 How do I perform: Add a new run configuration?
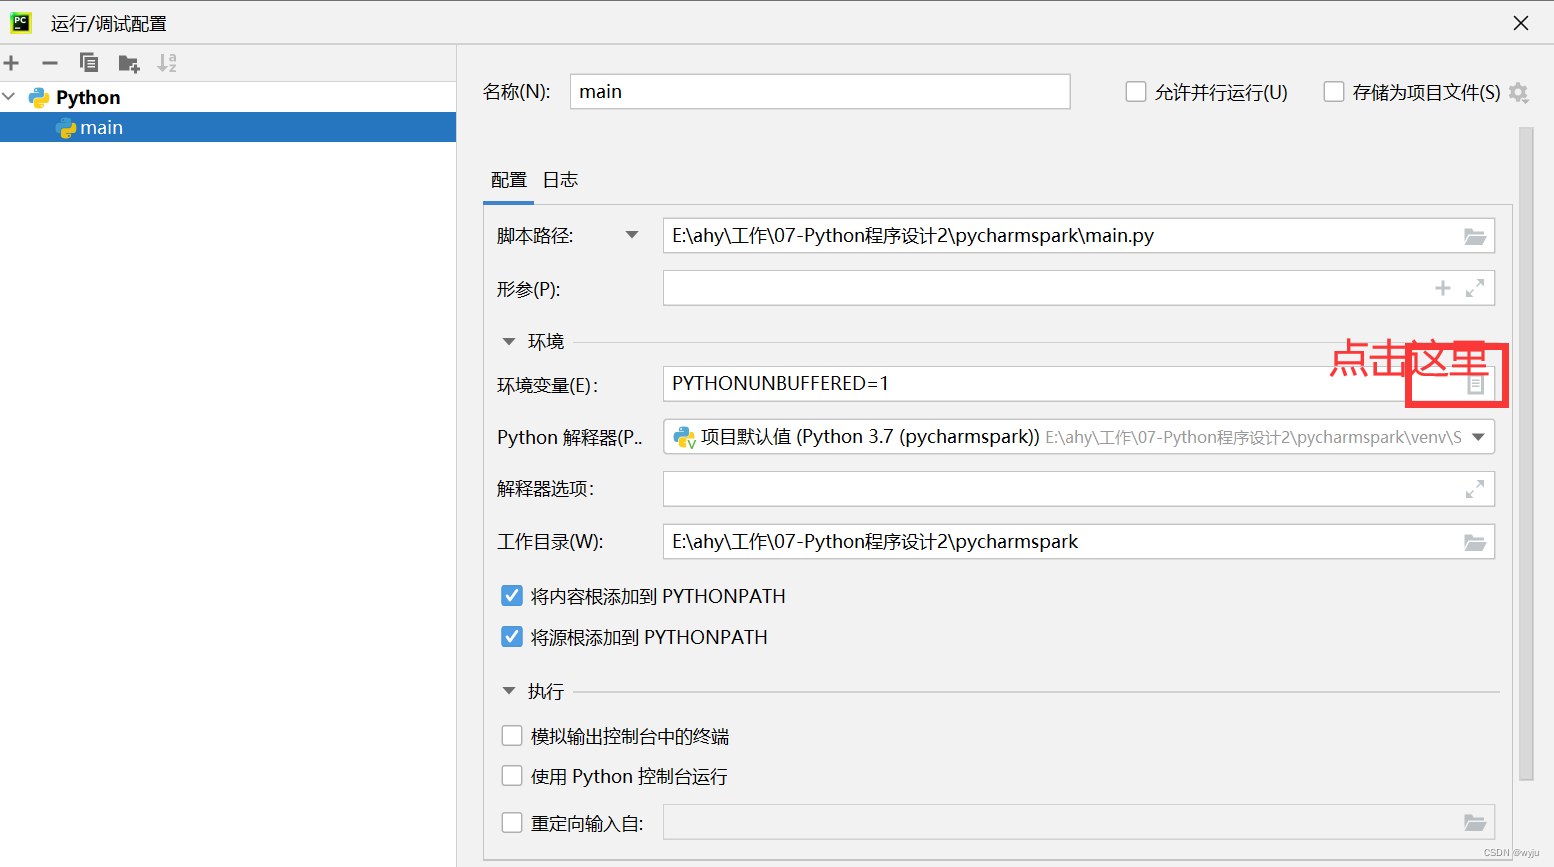(x=11, y=63)
